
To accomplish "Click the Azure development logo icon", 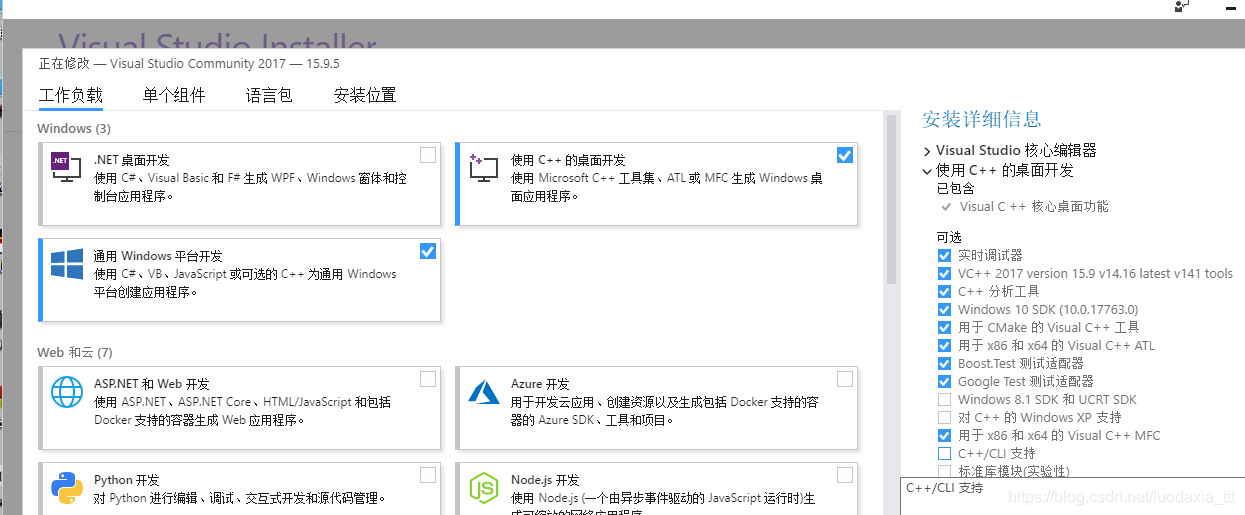I will 484,392.
